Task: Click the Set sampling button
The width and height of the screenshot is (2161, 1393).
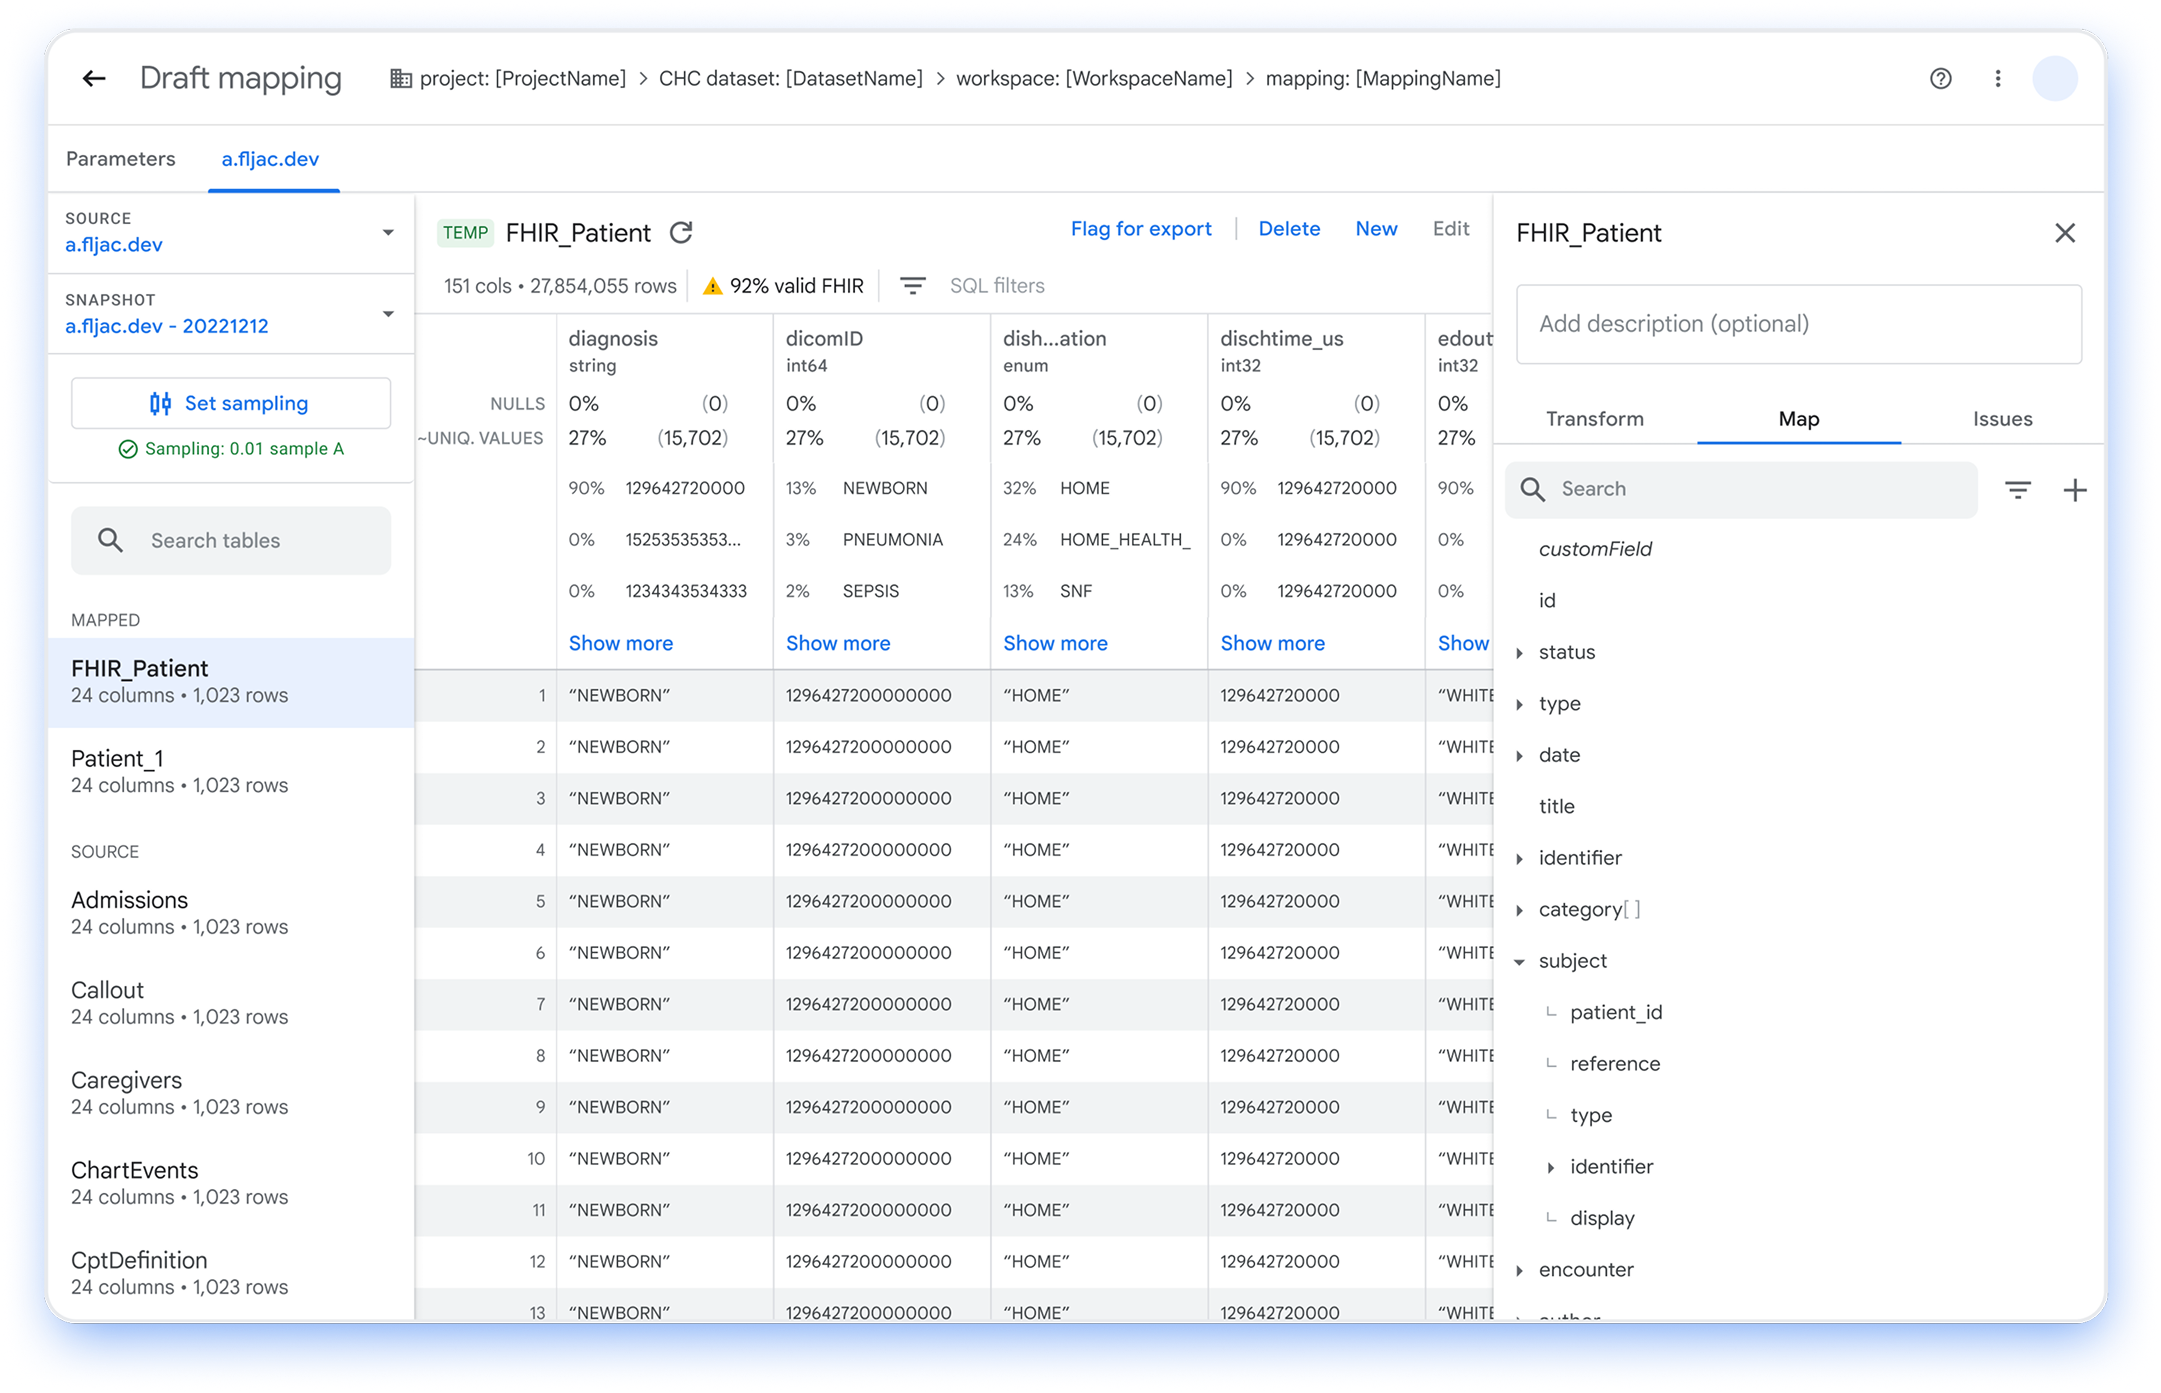Action: (x=230, y=403)
